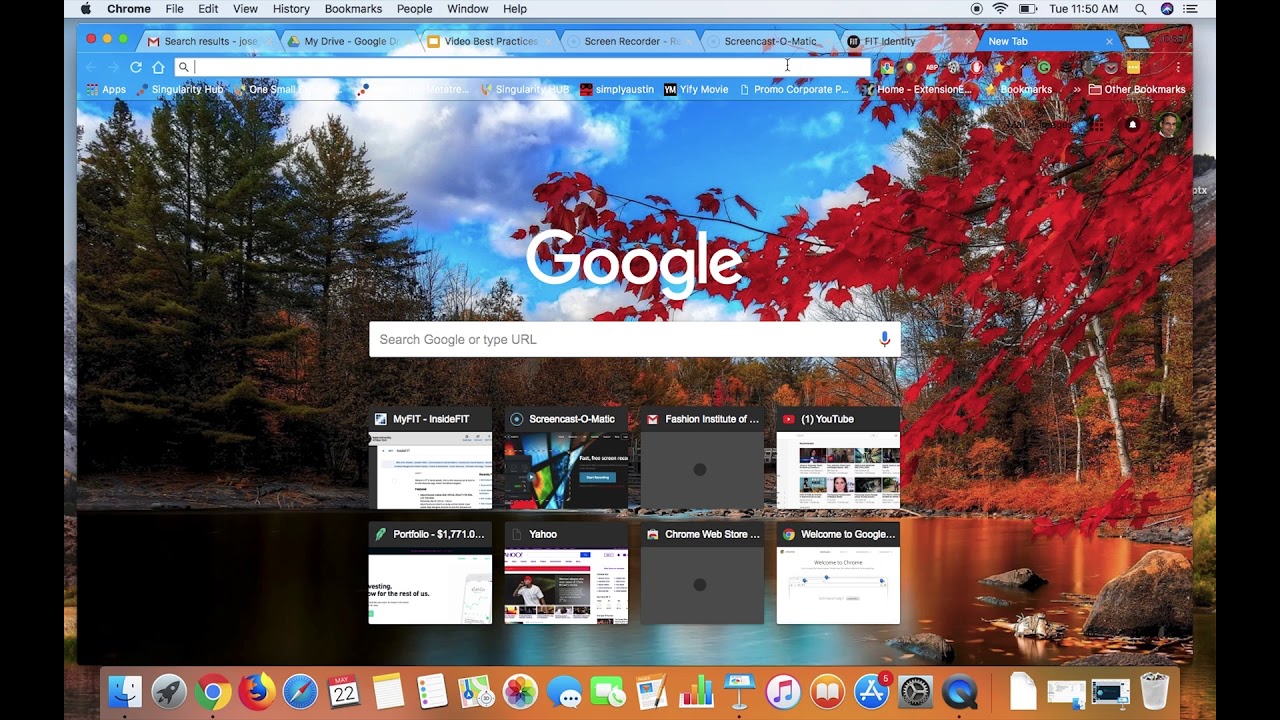Open the Google account profile picture
The image size is (1280, 720).
(x=1167, y=125)
